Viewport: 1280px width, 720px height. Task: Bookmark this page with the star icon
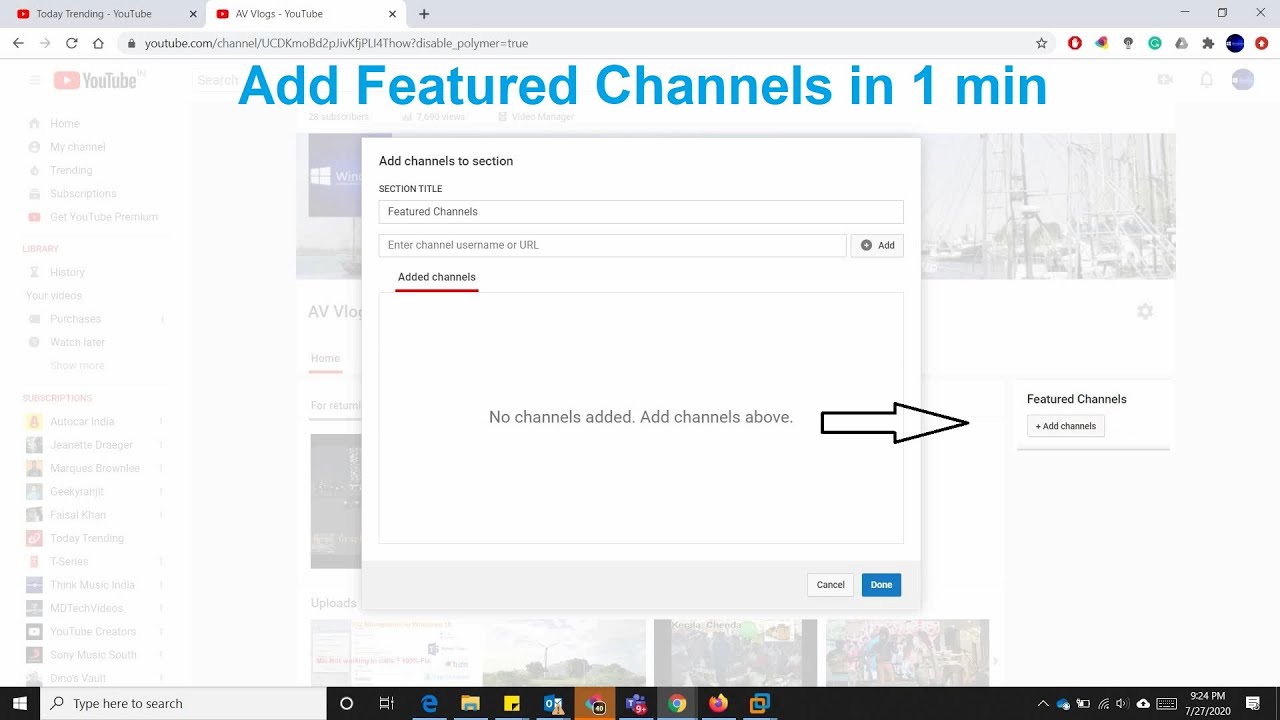click(1041, 43)
